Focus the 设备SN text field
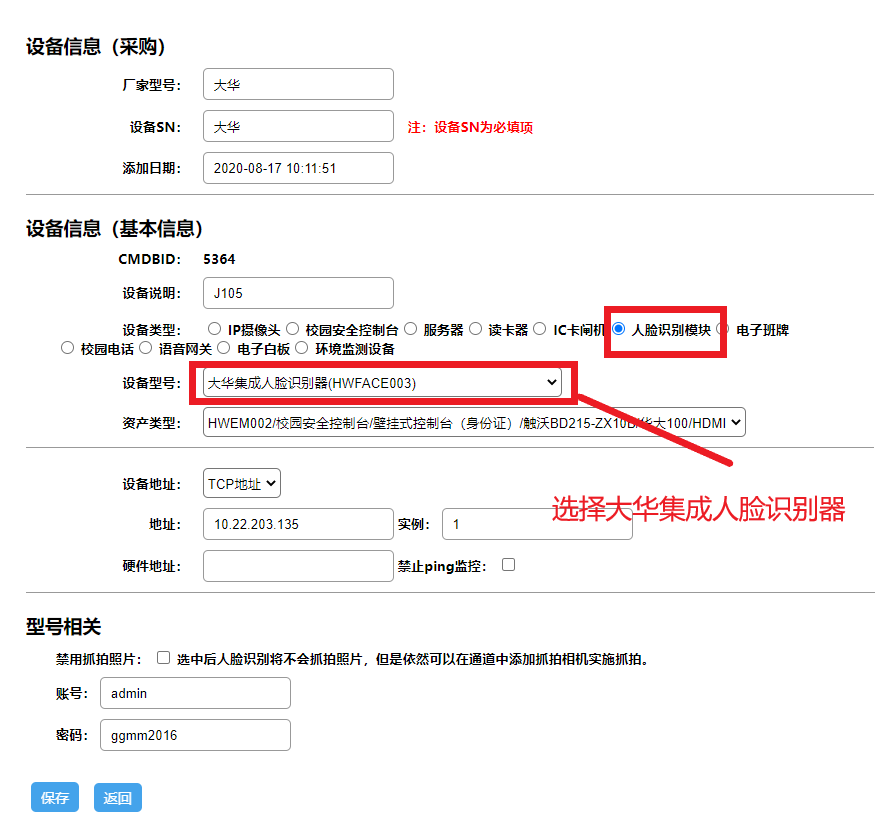The width and height of the screenshot is (893, 821). coord(298,127)
